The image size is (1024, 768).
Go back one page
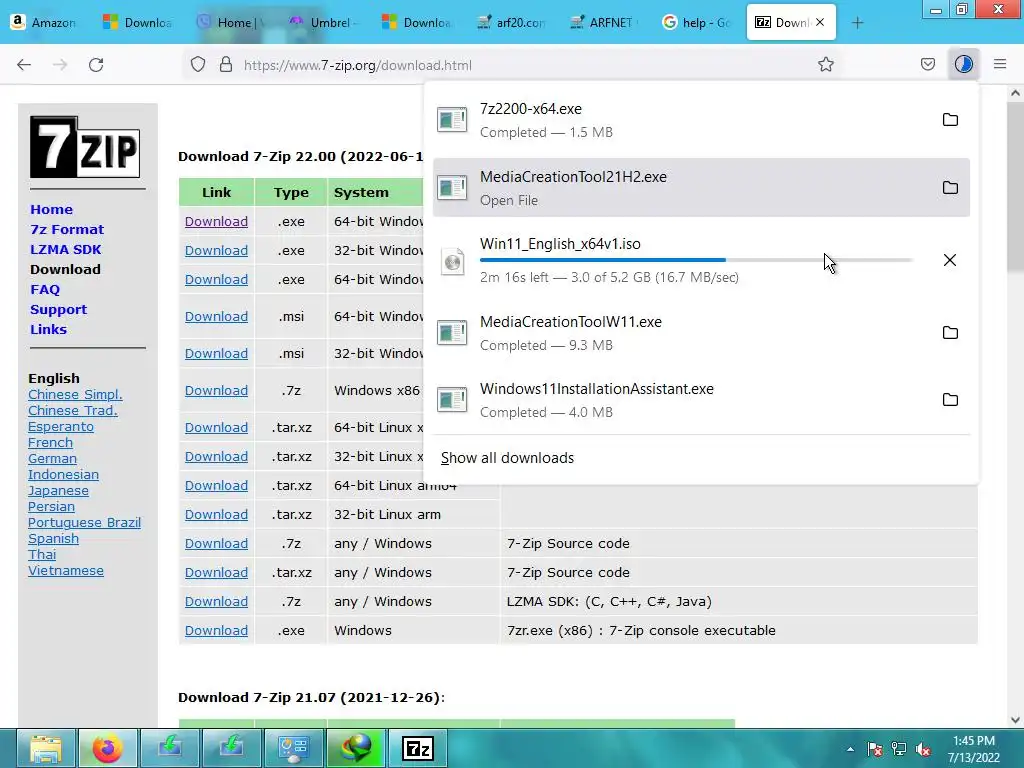click(24, 65)
